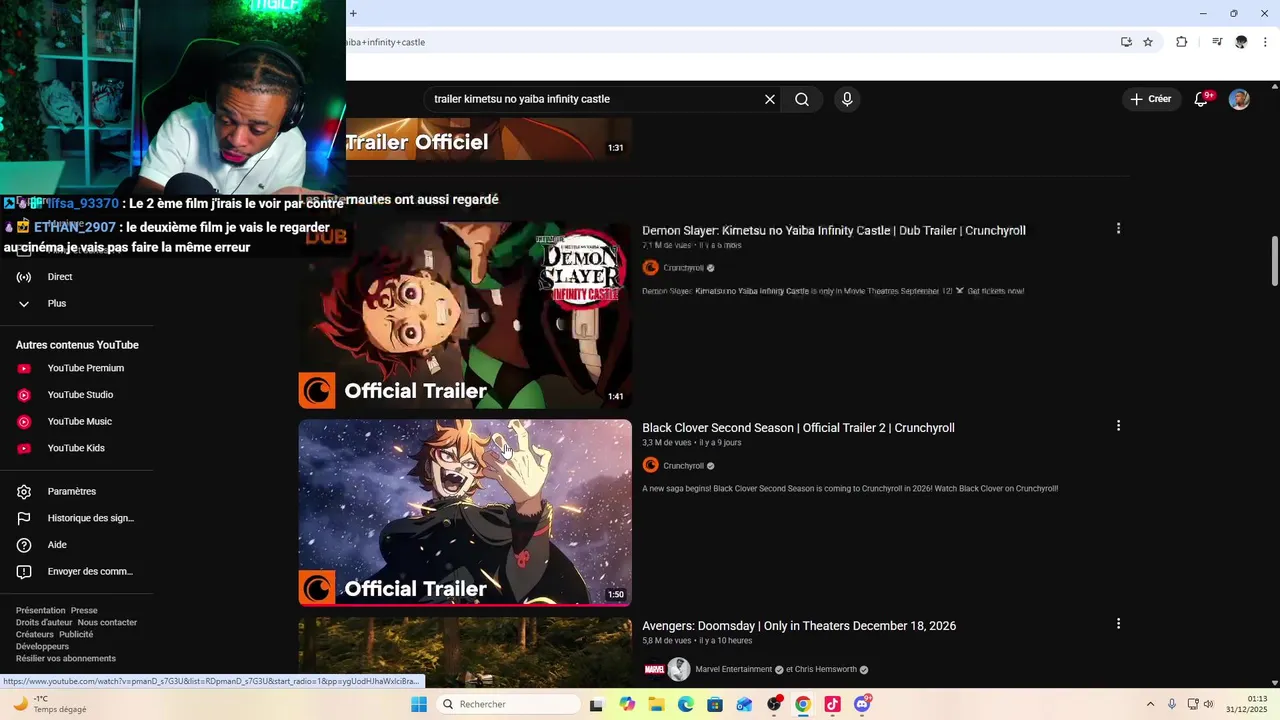Image resolution: width=1280 pixels, height=720 pixels.
Task: Open a new browser tab
Action: (x=353, y=13)
